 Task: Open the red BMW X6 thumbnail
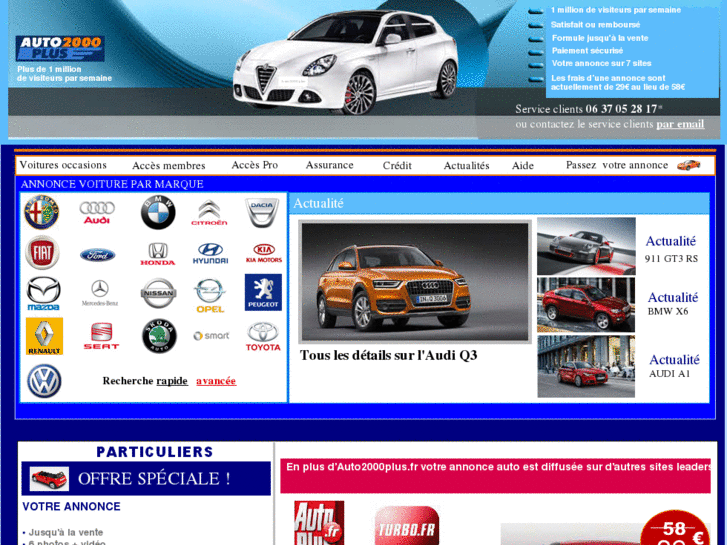pos(586,305)
